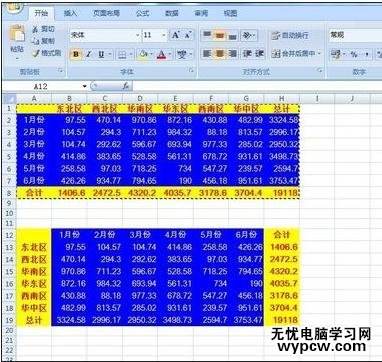Expand the 对齐方式 group dialog launcher

tap(320, 71)
